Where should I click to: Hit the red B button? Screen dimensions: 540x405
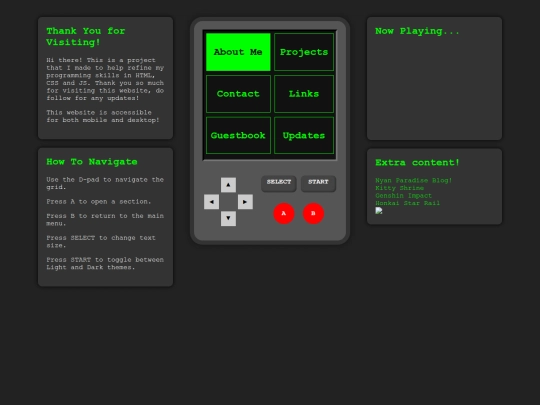[313, 214]
